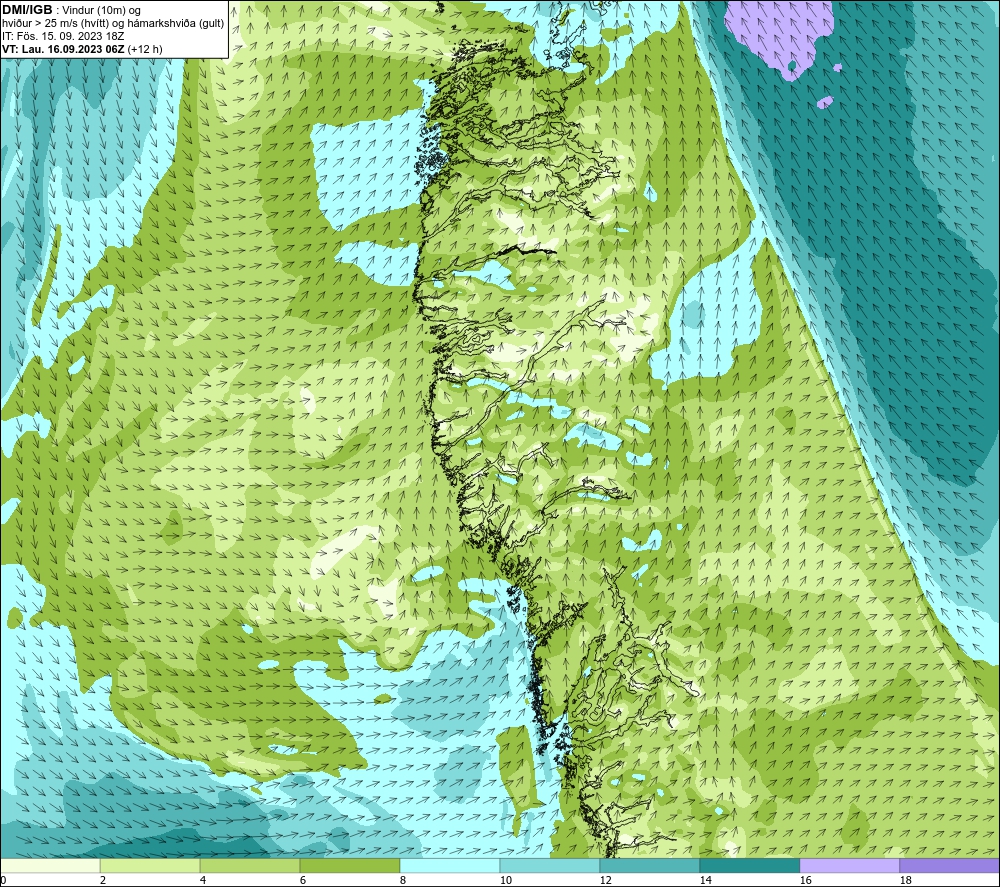Click the scale label '18'
This screenshot has height=887, width=1000.
coord(905,881)
